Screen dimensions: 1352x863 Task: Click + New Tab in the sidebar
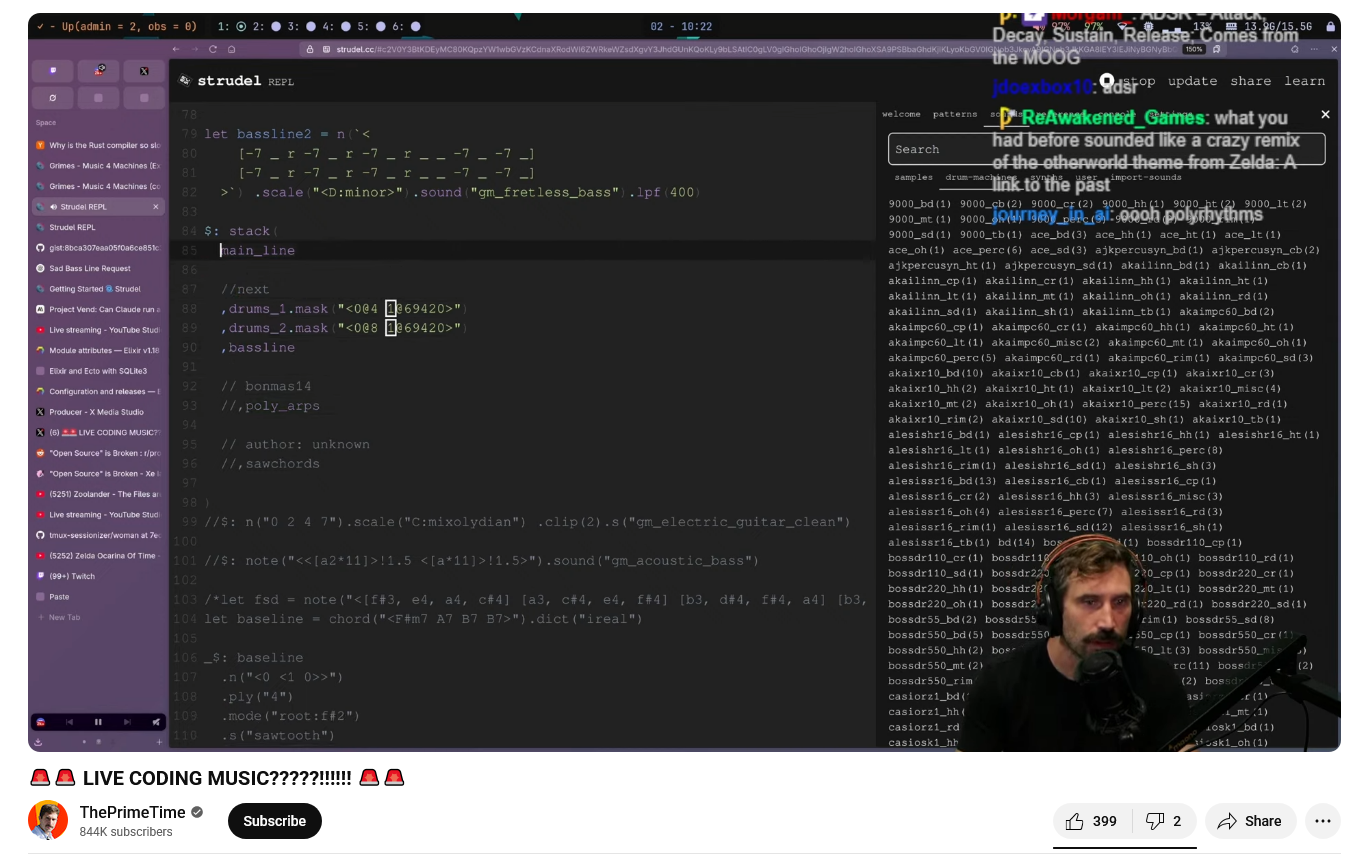point(98,617)
